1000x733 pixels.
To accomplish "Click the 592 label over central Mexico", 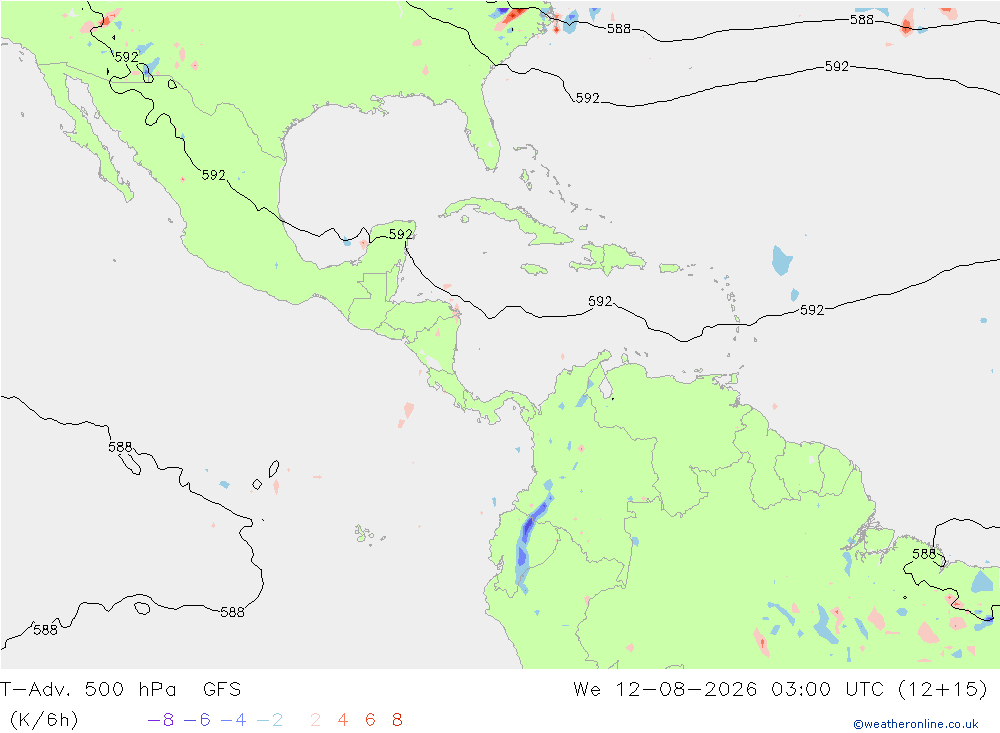I will [x=214, y=175].
